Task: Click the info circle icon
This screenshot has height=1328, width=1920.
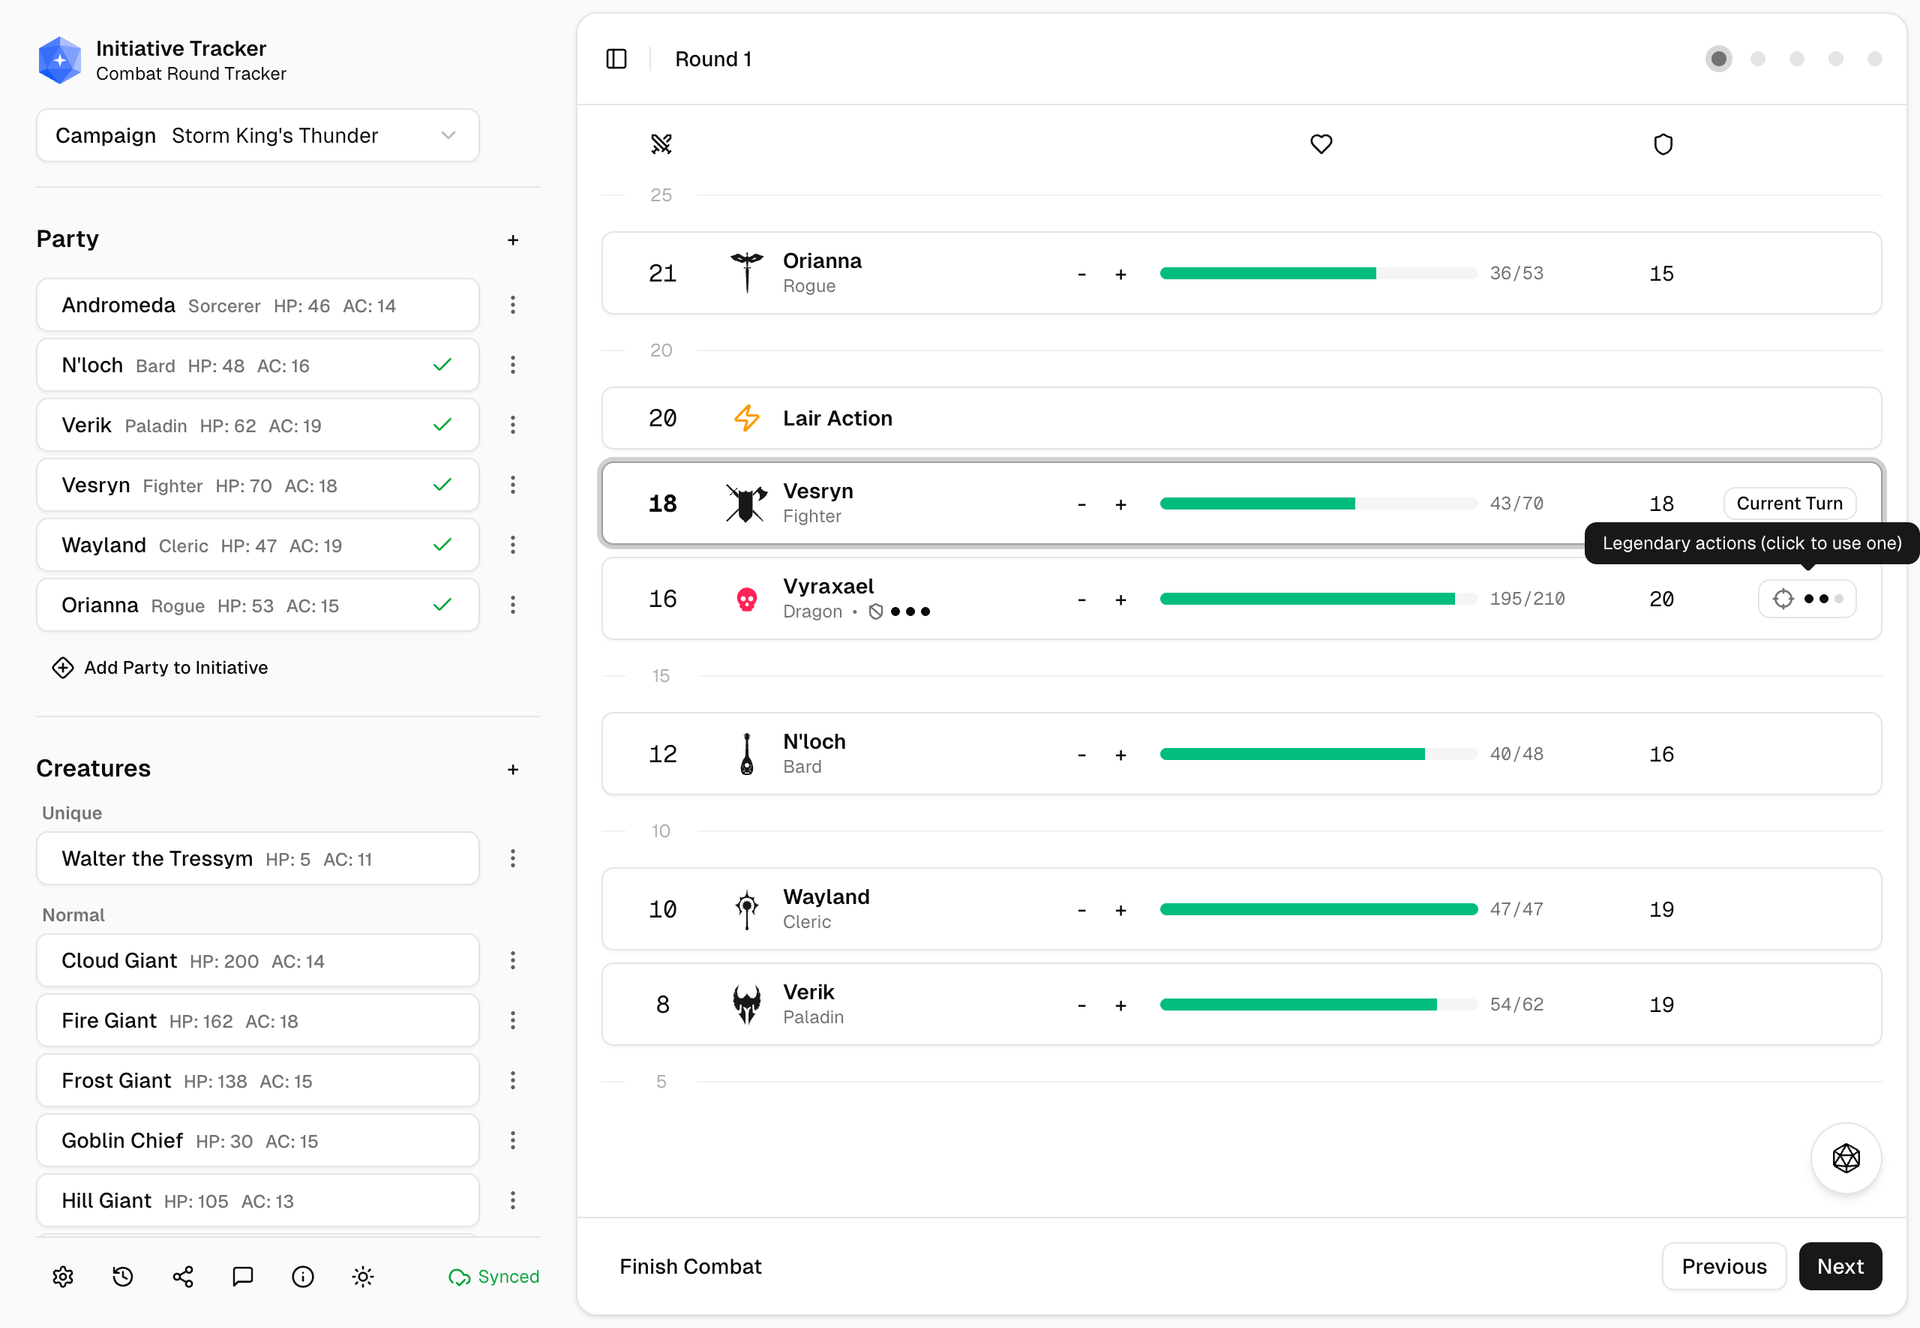Action: pos(303,1276)
